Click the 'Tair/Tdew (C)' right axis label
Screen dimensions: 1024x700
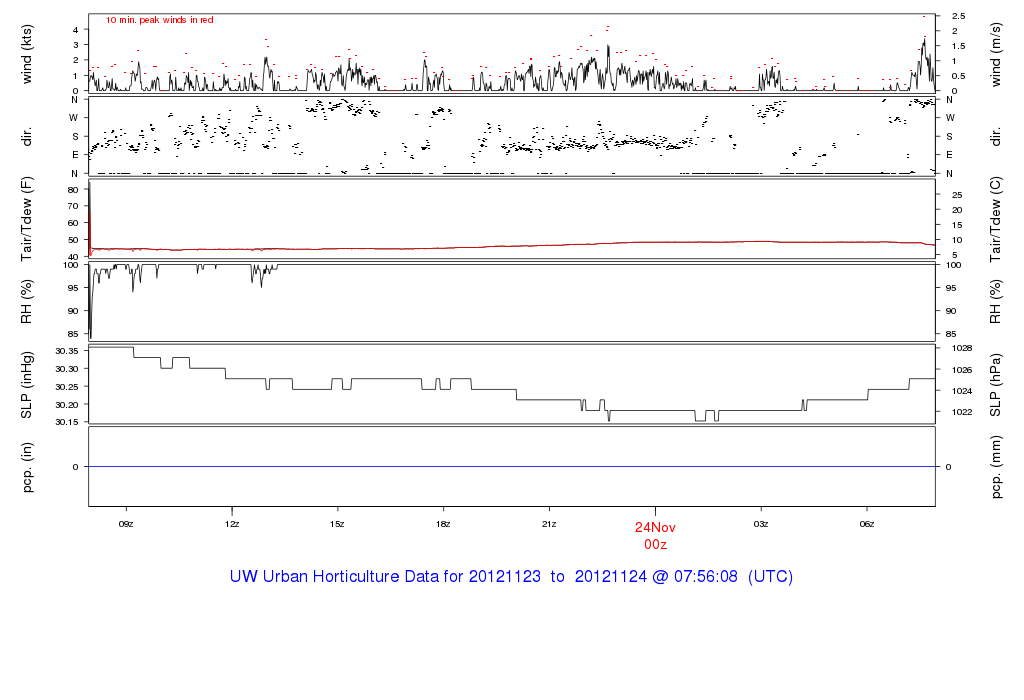(995, 219)
